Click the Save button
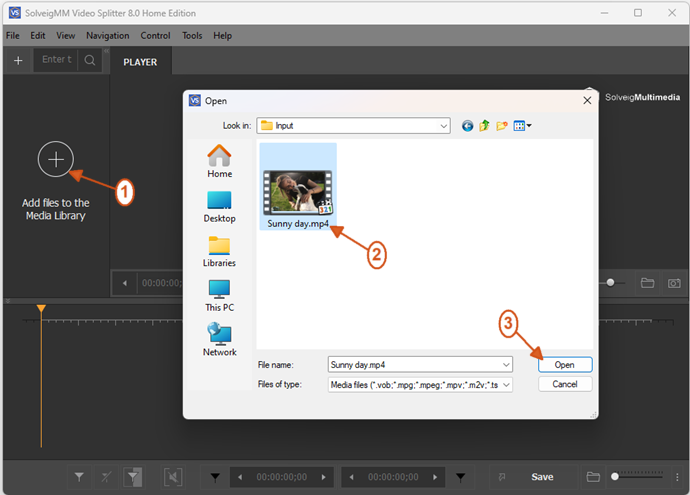This screenshot has height=495, width=690. (x=542, y=477)
